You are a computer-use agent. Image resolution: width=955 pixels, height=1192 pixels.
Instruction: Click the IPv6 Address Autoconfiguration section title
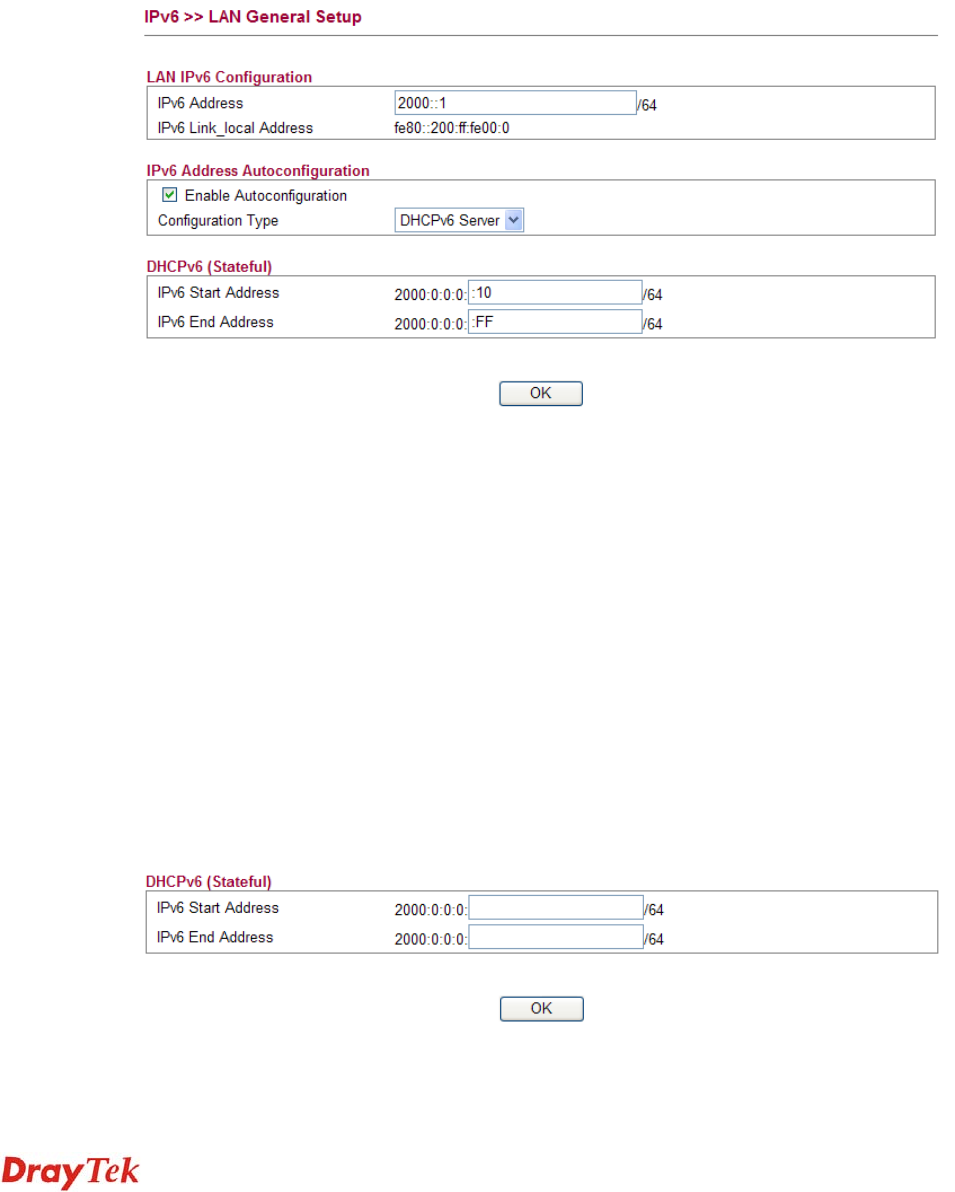coord(258,171)
